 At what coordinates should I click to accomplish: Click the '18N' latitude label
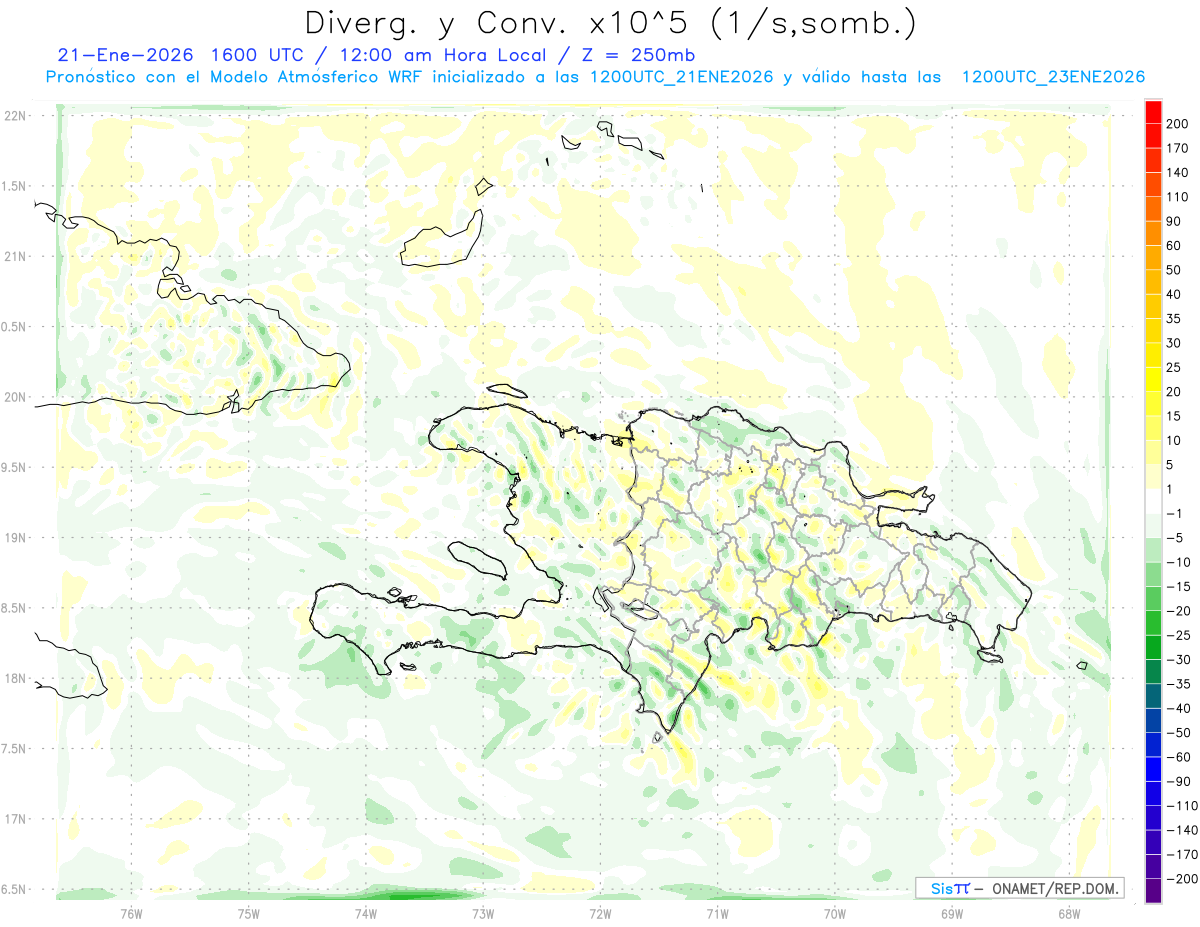pos(14,679)
